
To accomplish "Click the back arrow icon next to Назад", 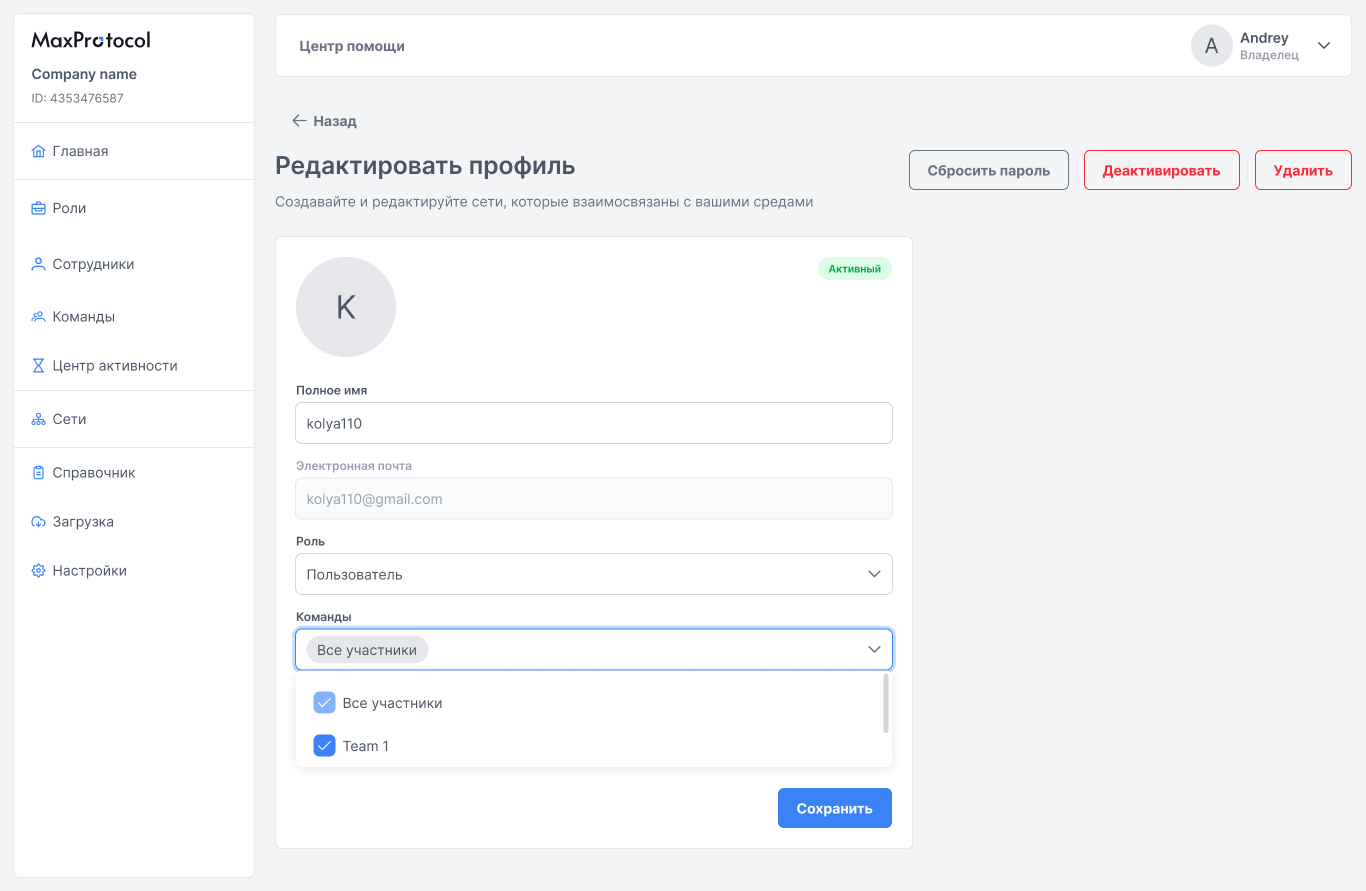I will point(299,121).
